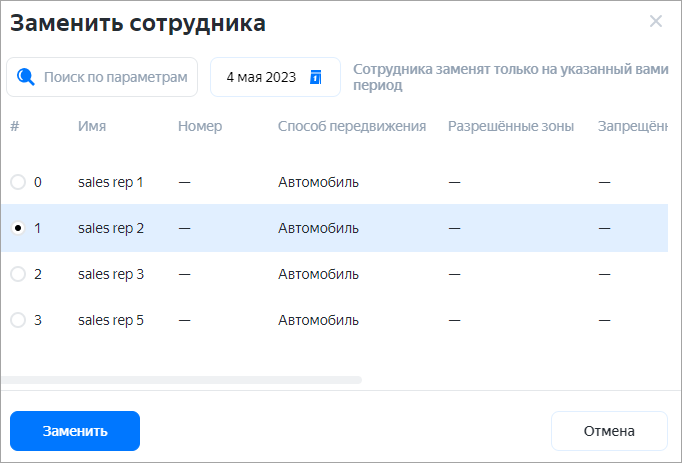This screenshot has height=463, width=682.
Task: Click the Разрешённые зоны column header
Action: point(511,126)
